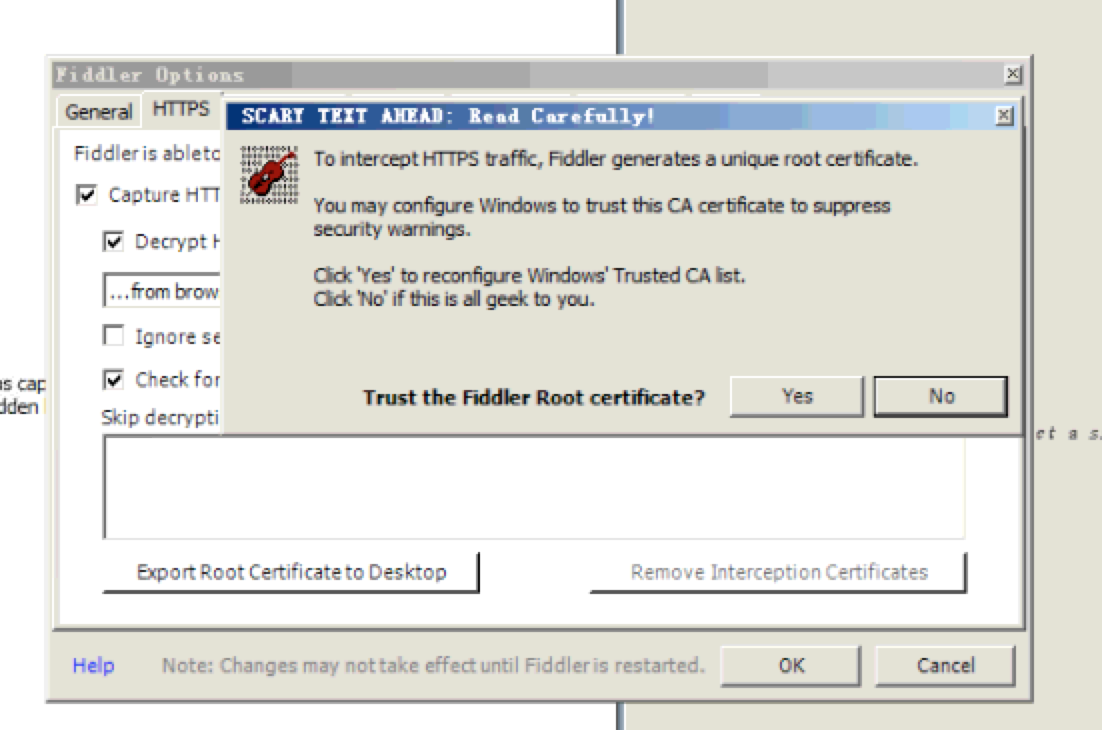Viewport: 1102px width, 730px height.
Task: Click Yes to trust Fiddler Root certificate
Action: click(796, 396)
